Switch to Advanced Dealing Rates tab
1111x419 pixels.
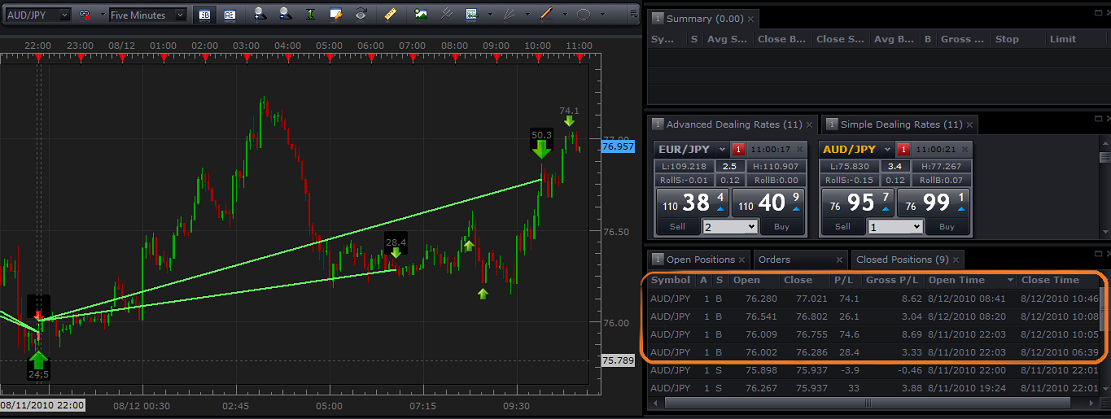tap(733, 125)
